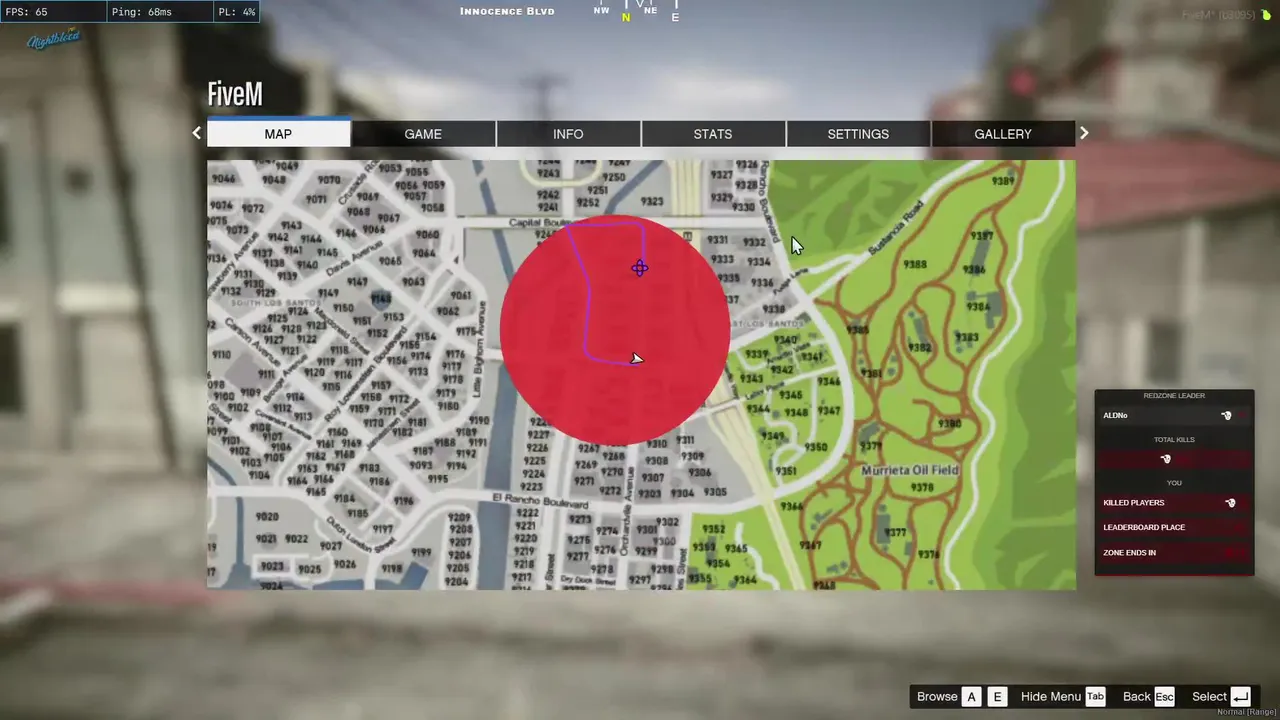Switch to the GAME tab
Image resolution: width=1280 pixels, height=720 pixels.
(x=423, y=134)
